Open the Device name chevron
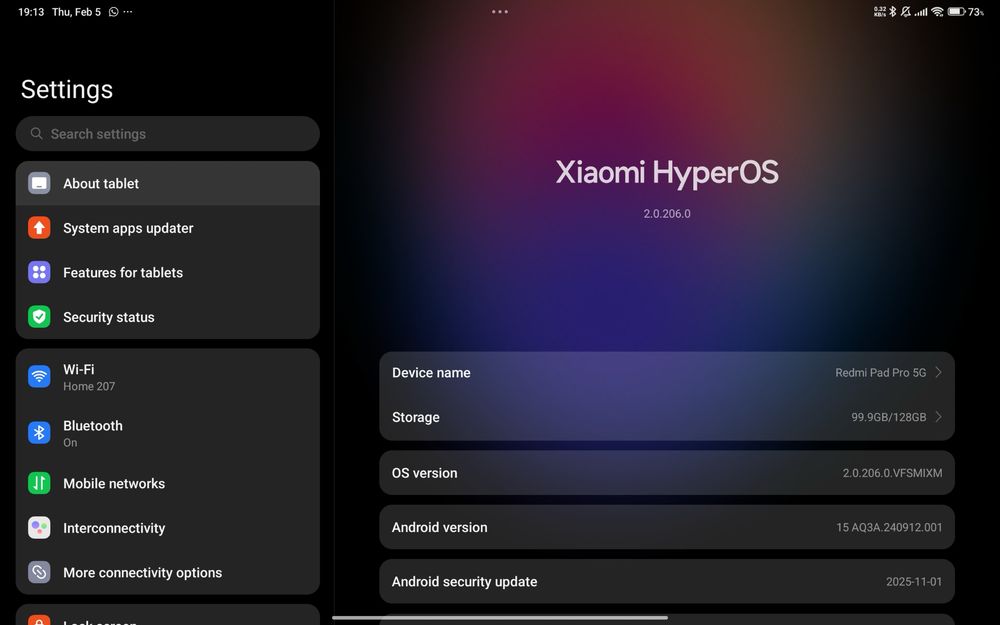Image resolution: width=1000 pixels, height=625 pixels. coord(938,372)
